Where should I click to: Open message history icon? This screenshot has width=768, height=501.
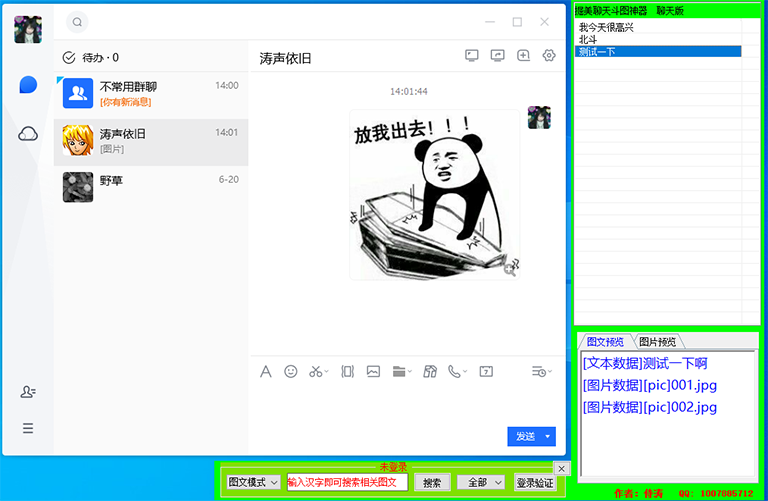[x=539, y=372]
